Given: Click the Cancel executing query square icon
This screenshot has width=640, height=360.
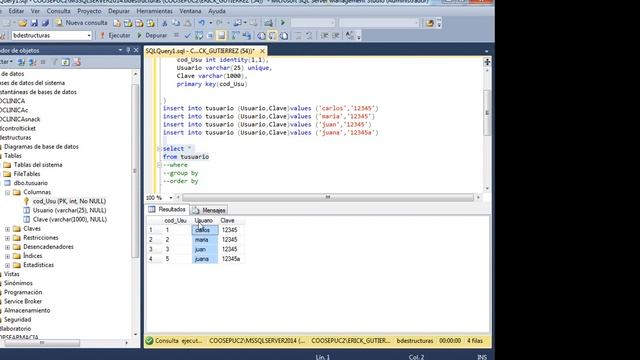Looking at the screenshot, I should [x=176, y=36].
